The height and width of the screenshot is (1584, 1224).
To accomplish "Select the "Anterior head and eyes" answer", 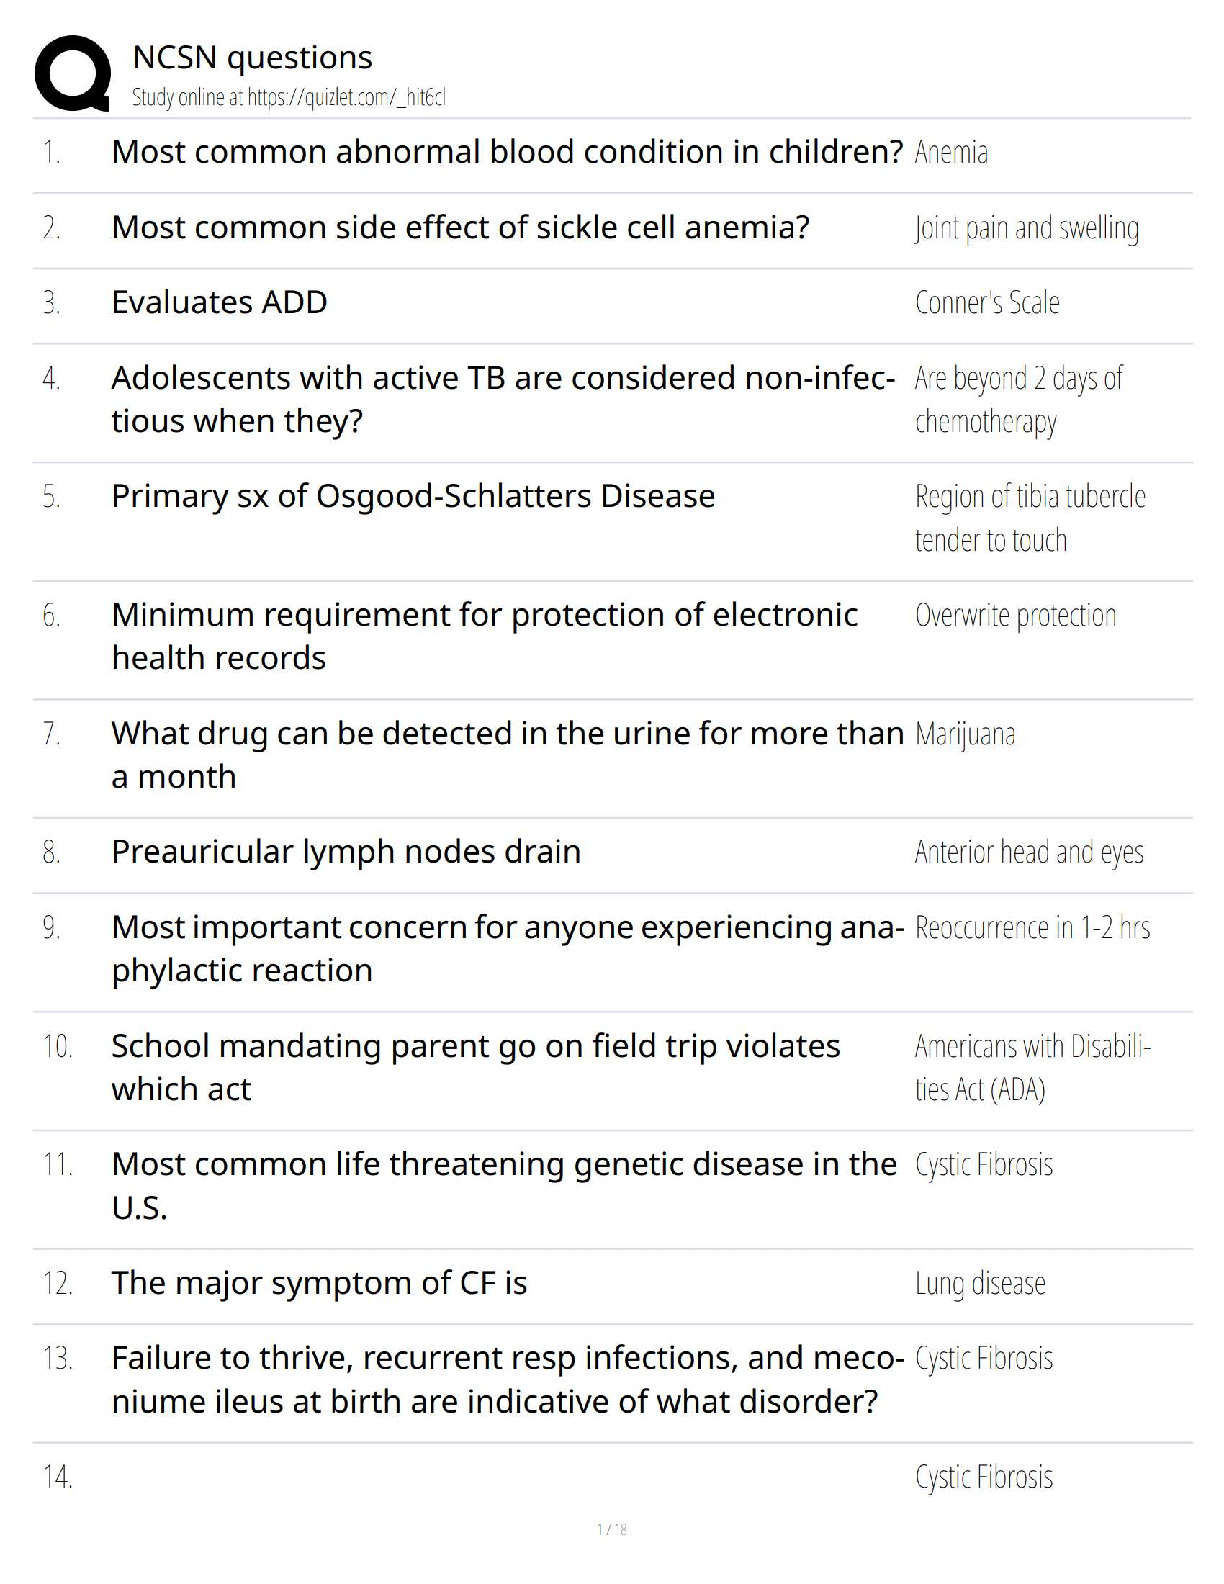I will 1029,853.
